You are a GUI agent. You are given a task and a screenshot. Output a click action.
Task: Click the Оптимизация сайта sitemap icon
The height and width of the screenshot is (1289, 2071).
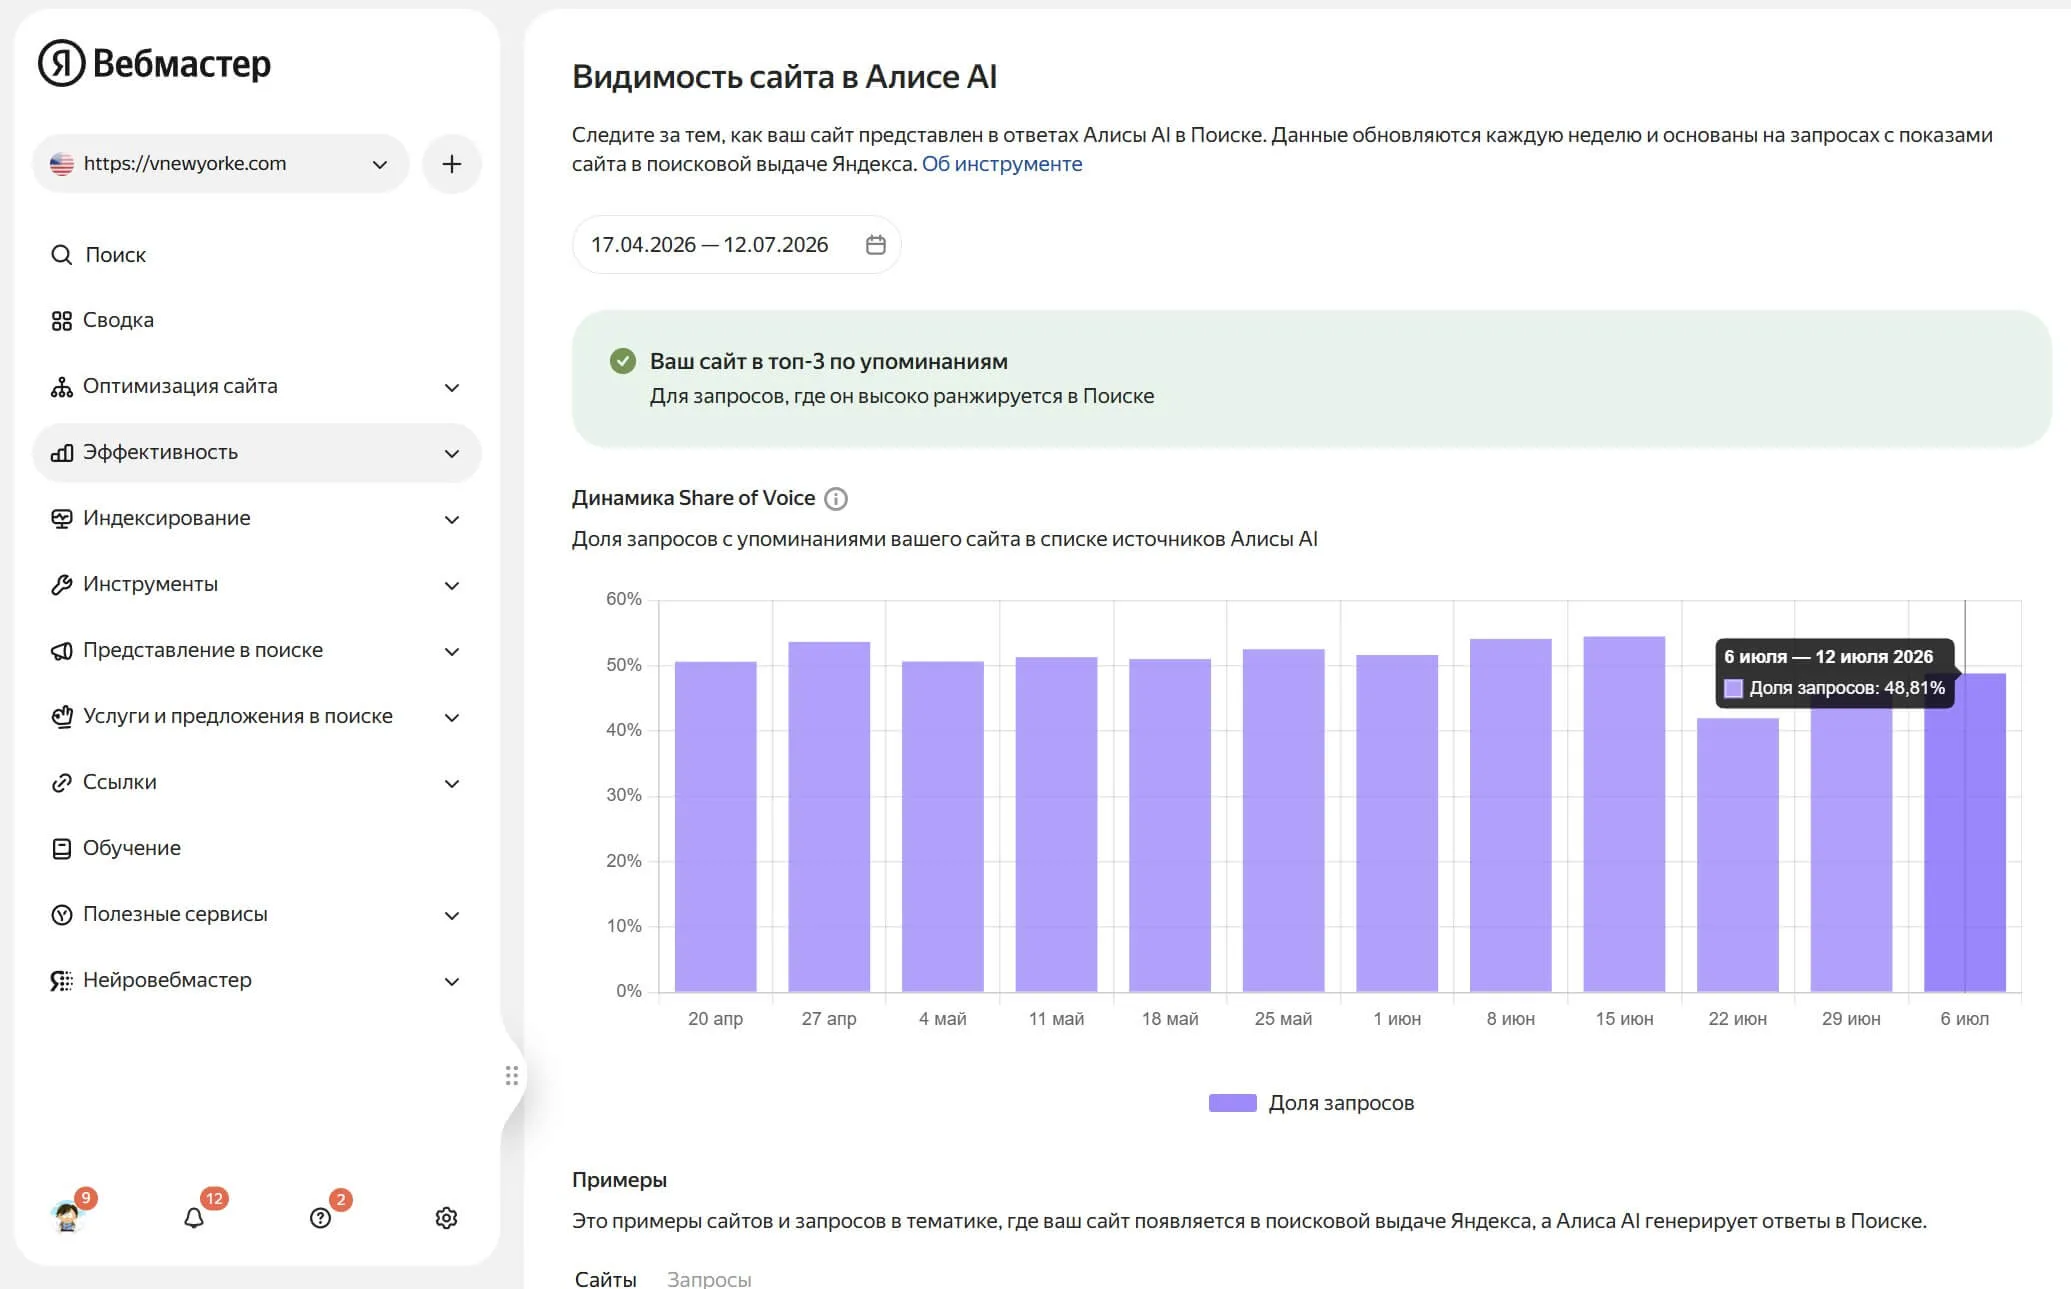(61, 387)
